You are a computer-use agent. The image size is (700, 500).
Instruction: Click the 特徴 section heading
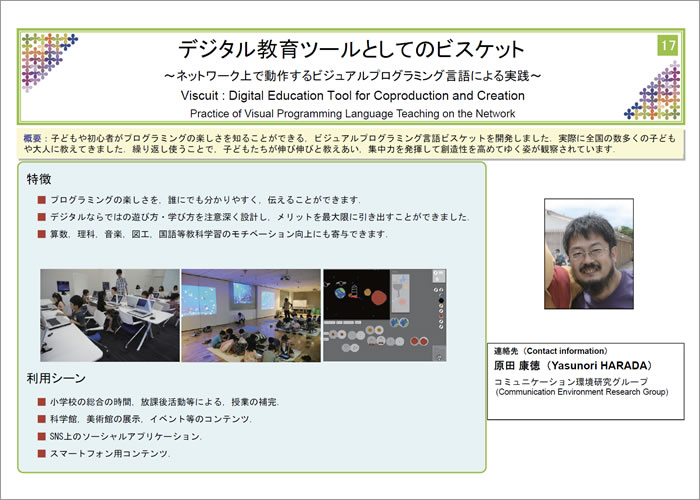coord(40,178)
